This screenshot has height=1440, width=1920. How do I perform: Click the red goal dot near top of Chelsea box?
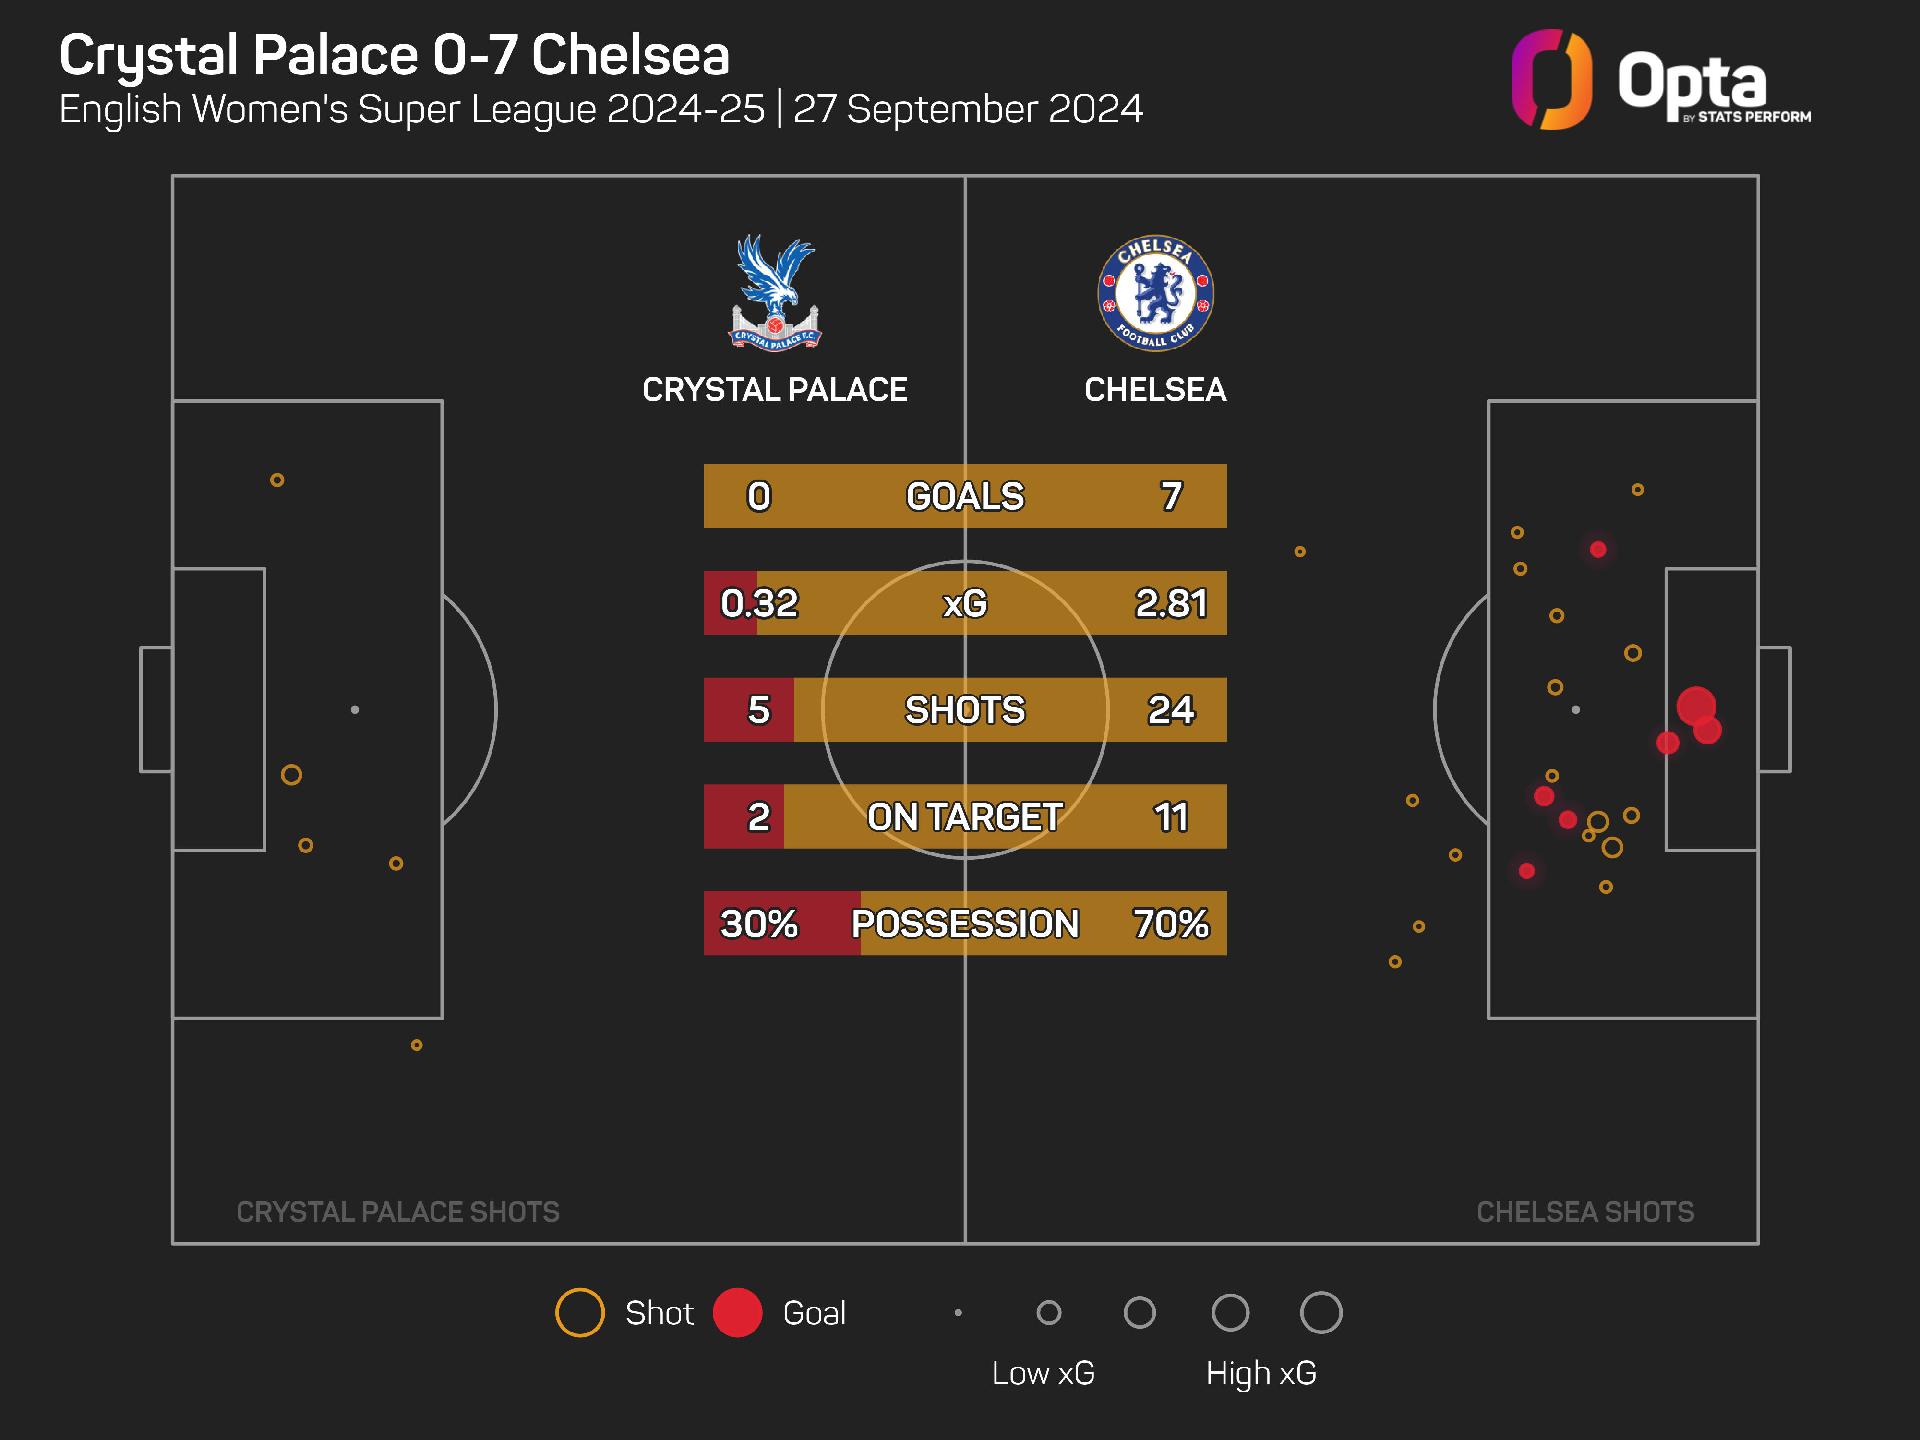click(x=1598, y=549)
